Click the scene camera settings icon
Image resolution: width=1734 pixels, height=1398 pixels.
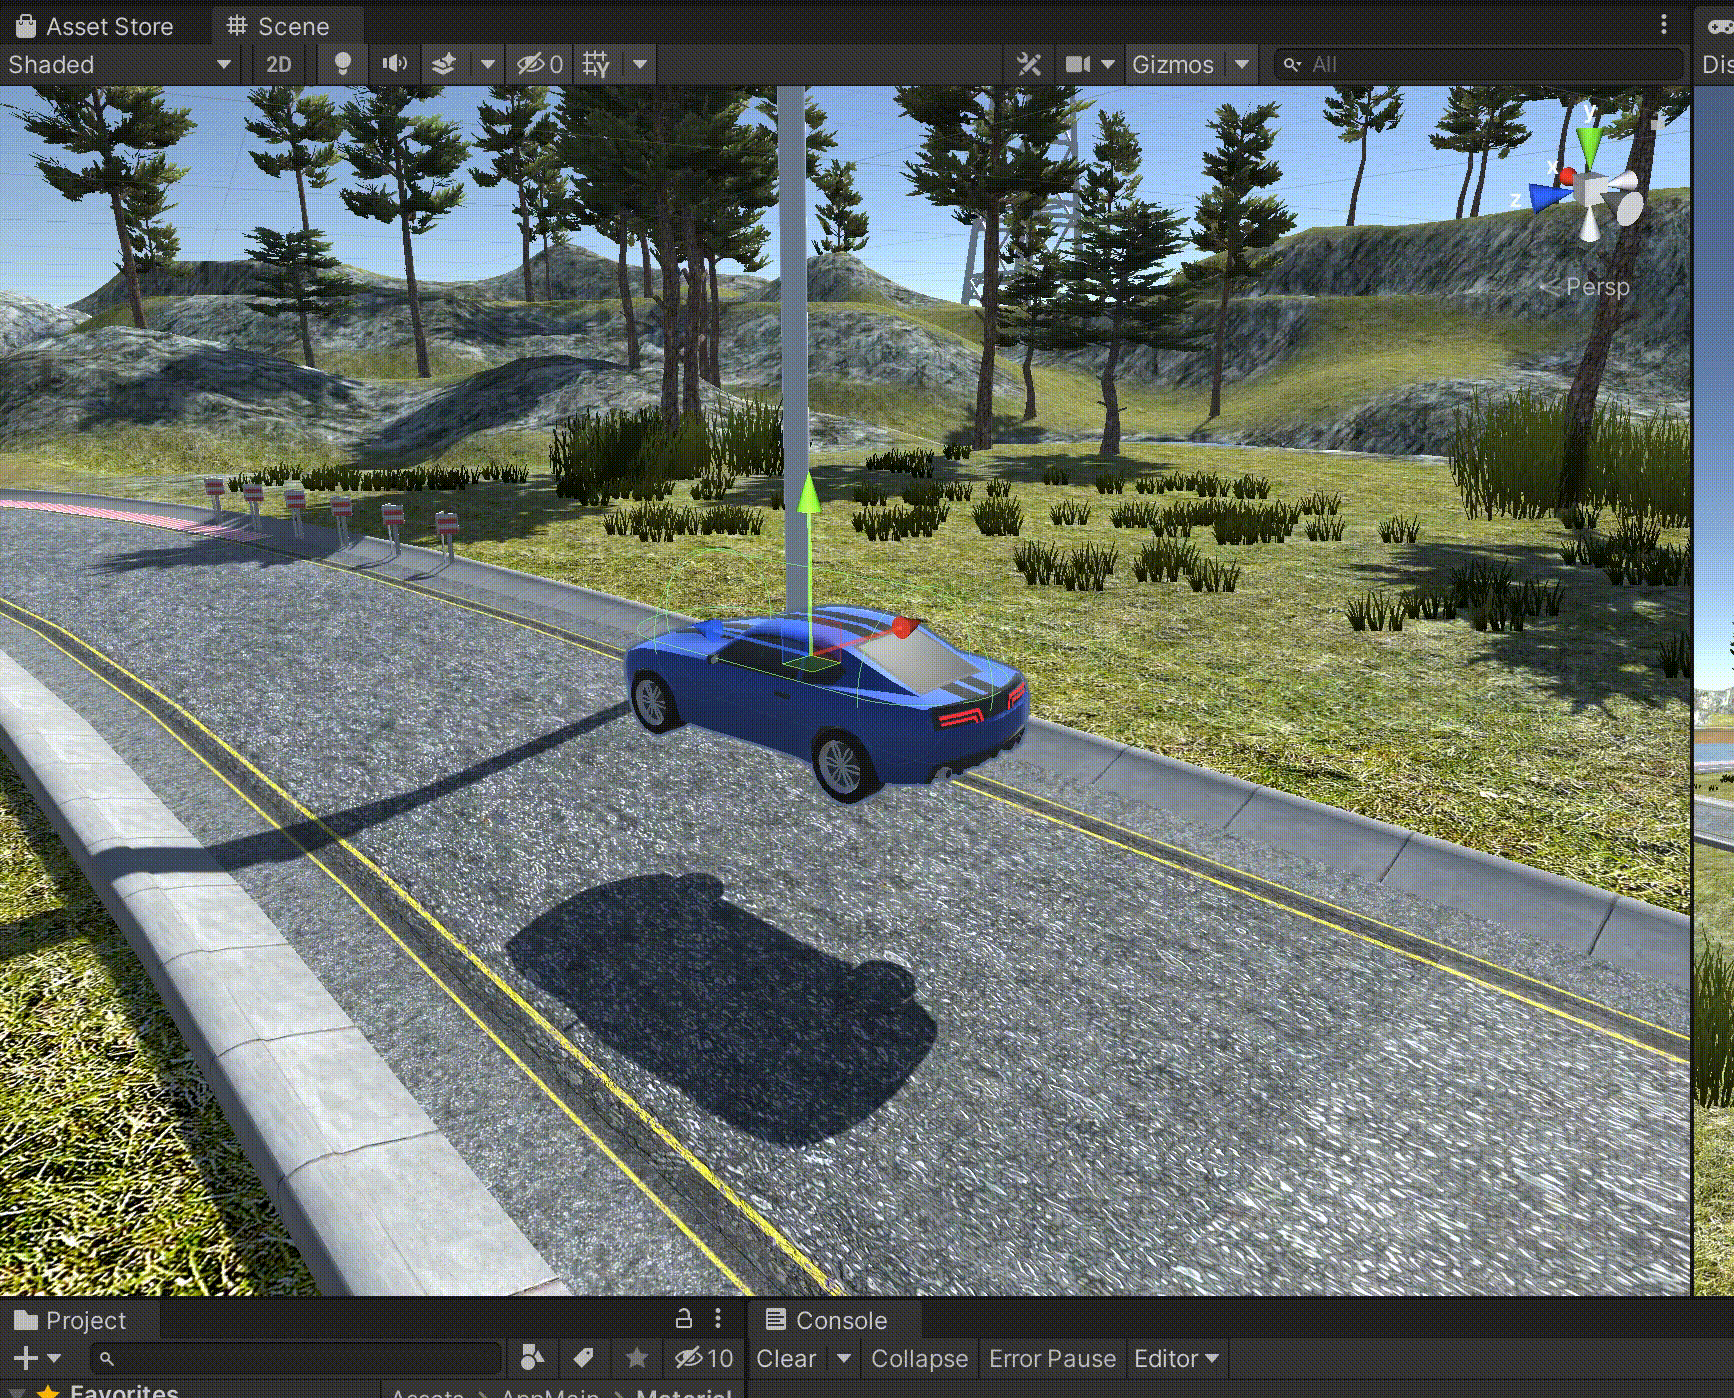click(1078, 65)
